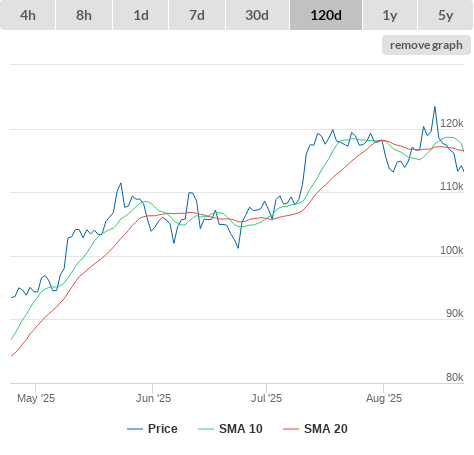Screen dimensions: 474x455
Task: Click the Jul '25 axis label
Action: point(266,398)
